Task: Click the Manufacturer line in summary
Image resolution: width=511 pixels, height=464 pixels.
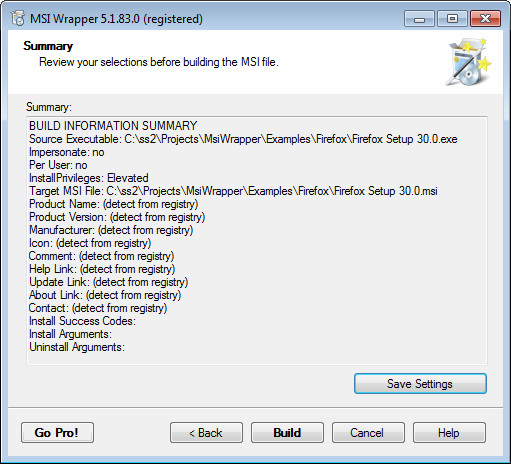Action: 111,230
